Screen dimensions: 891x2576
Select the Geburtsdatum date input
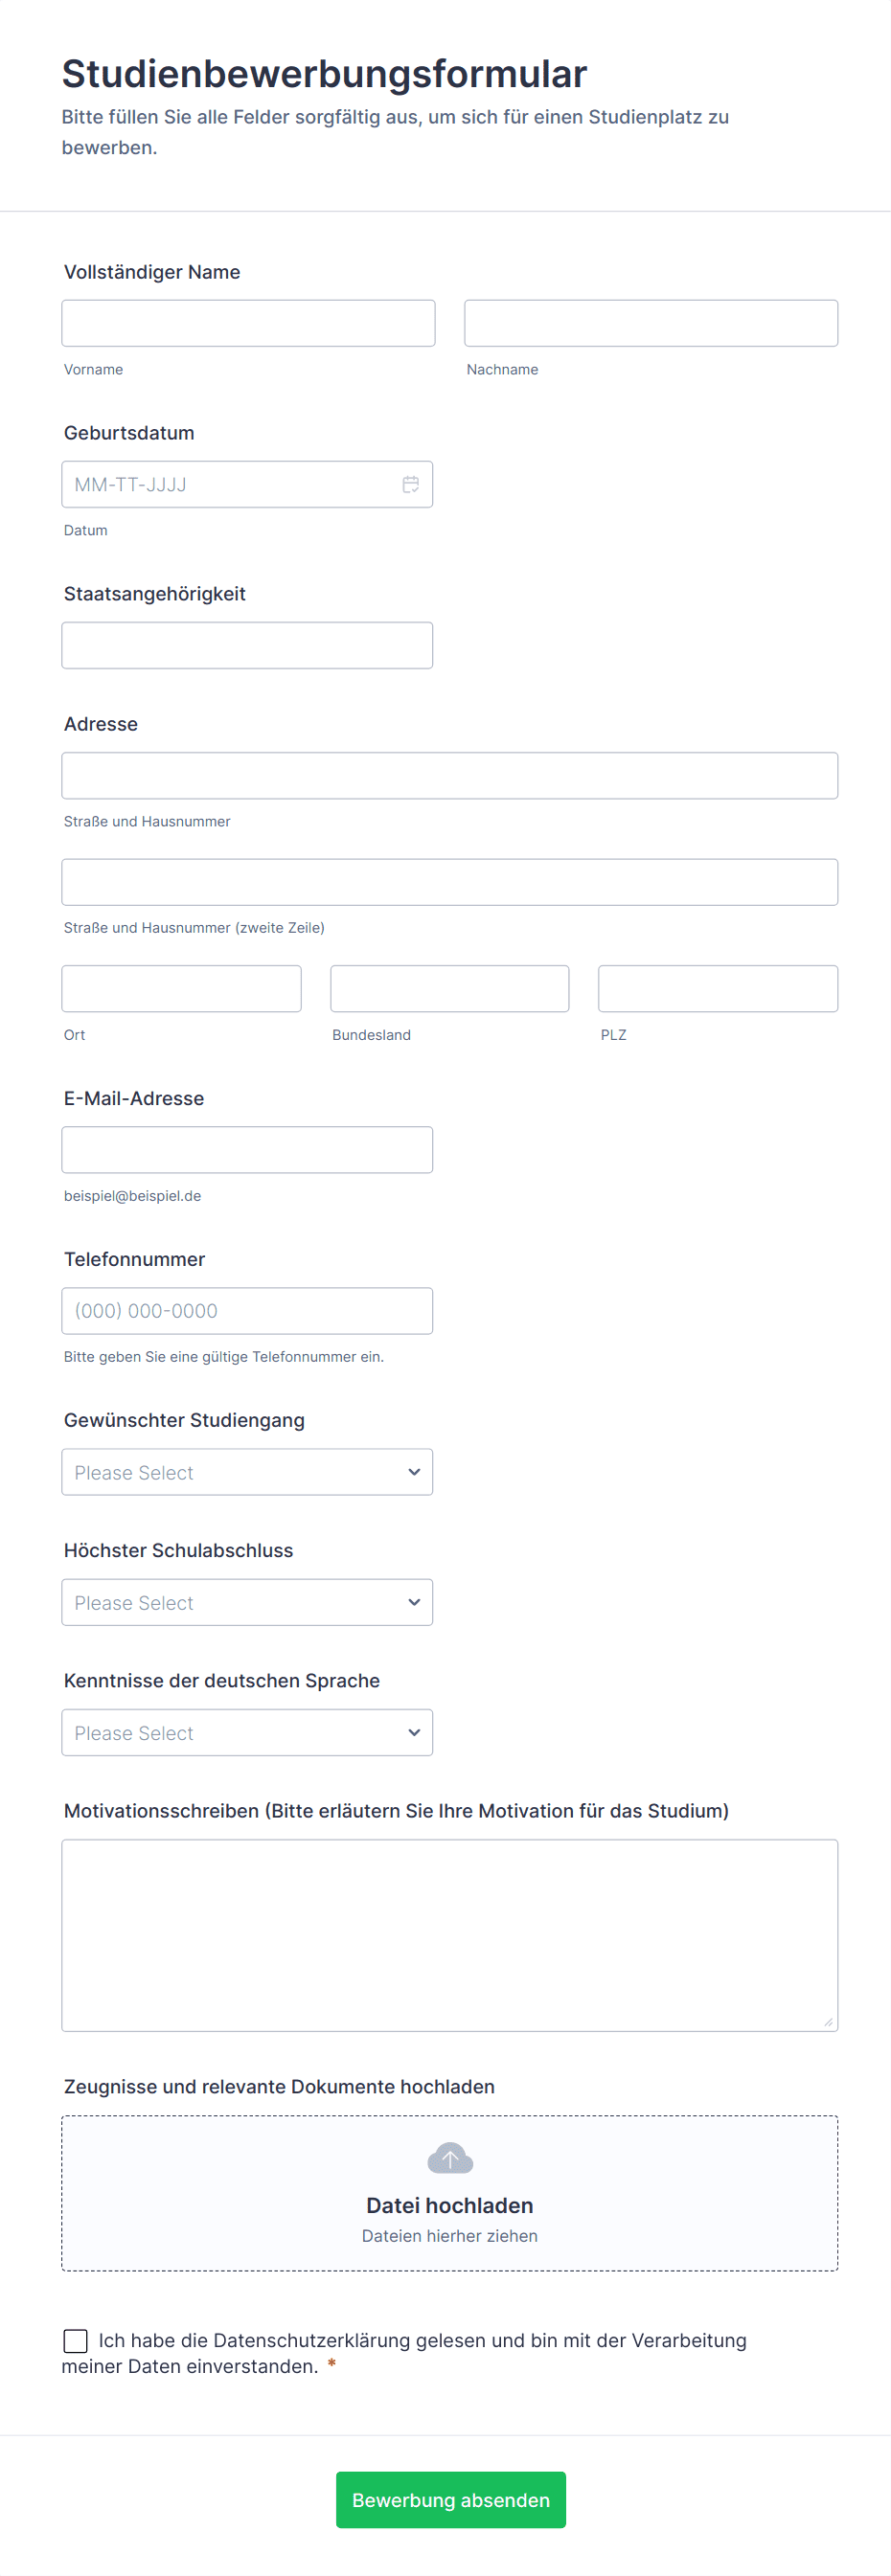pyautogui.click(x=230, y=485)
